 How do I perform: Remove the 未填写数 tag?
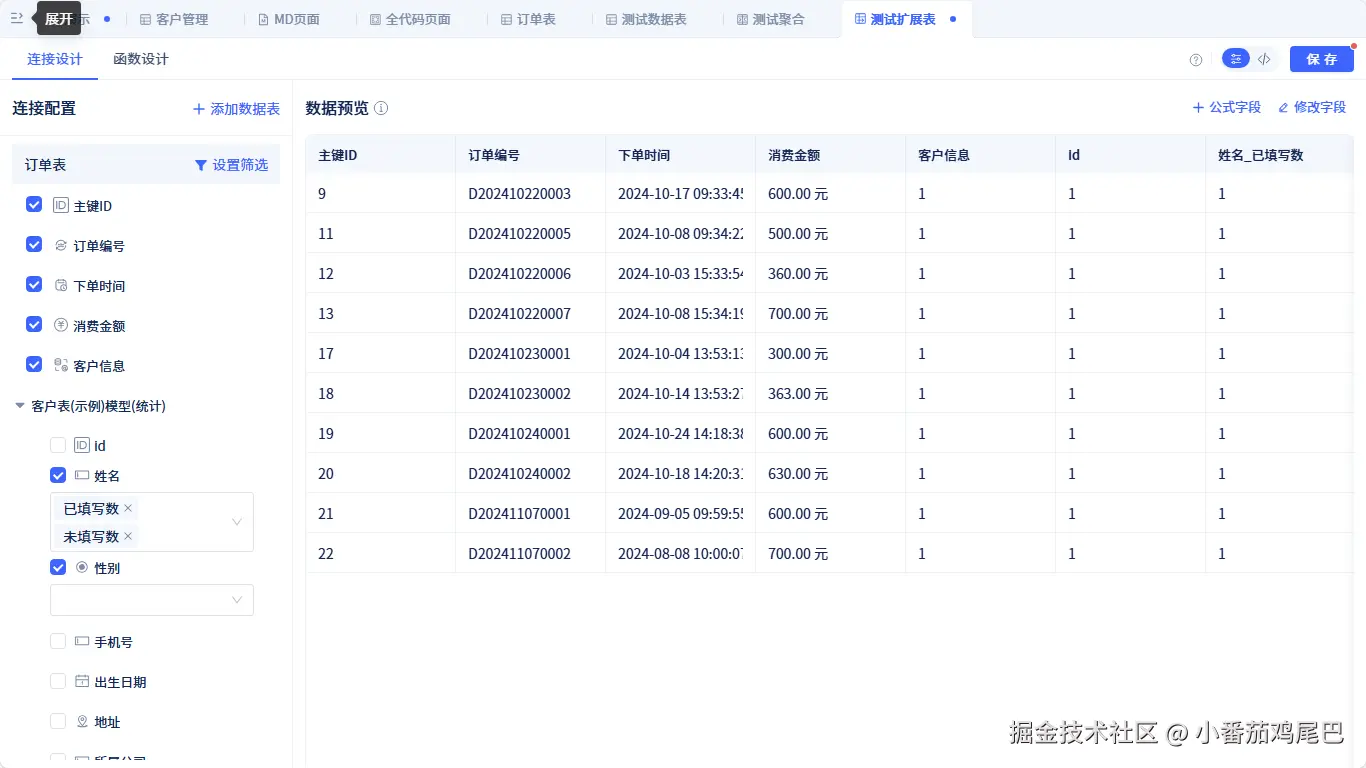[x=128, y=537]
